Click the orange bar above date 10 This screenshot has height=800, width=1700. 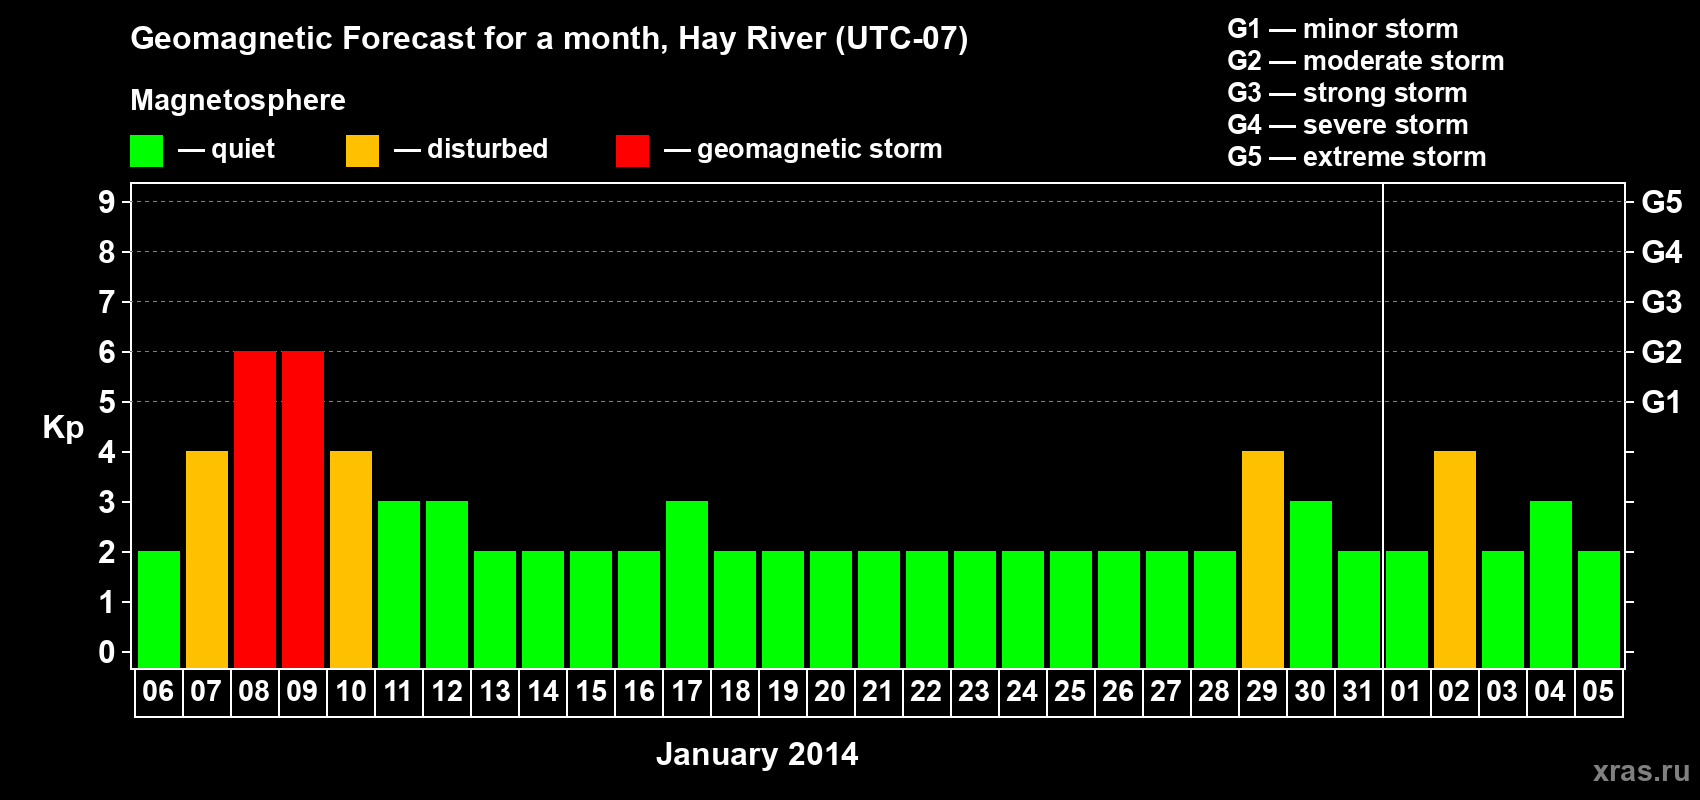(351, 559)
